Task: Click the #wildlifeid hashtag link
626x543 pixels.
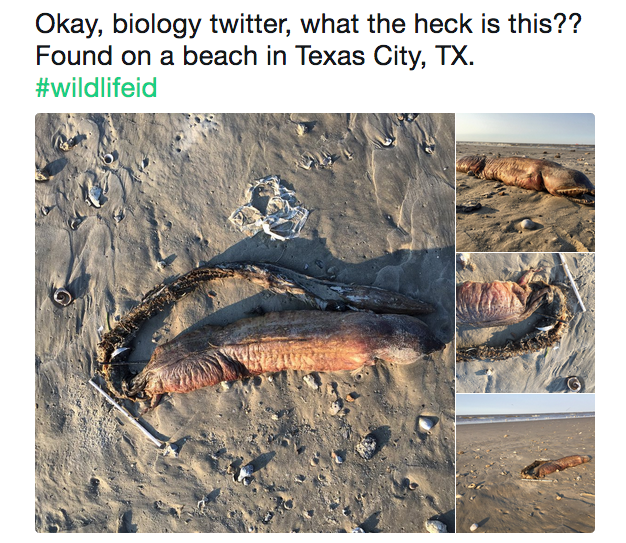Action: point(96,88)
